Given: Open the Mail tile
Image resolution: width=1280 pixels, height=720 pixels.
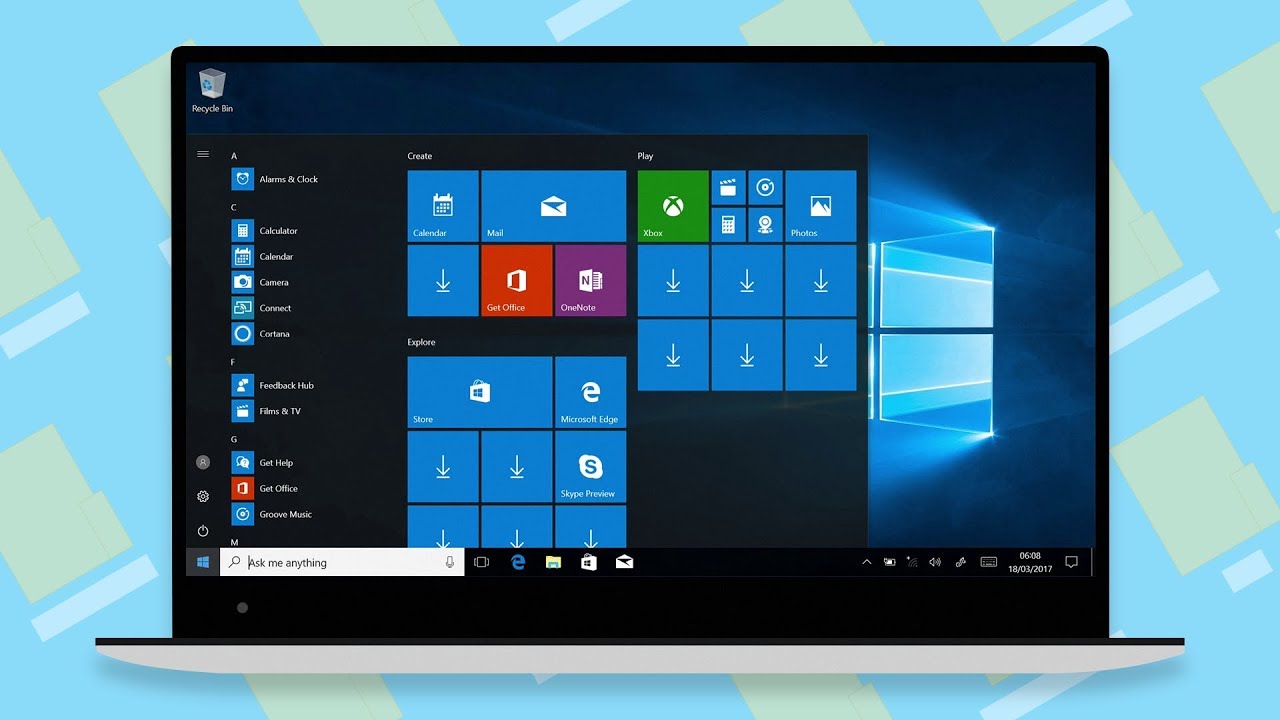Looking at the screenshot, I should 554,206.
